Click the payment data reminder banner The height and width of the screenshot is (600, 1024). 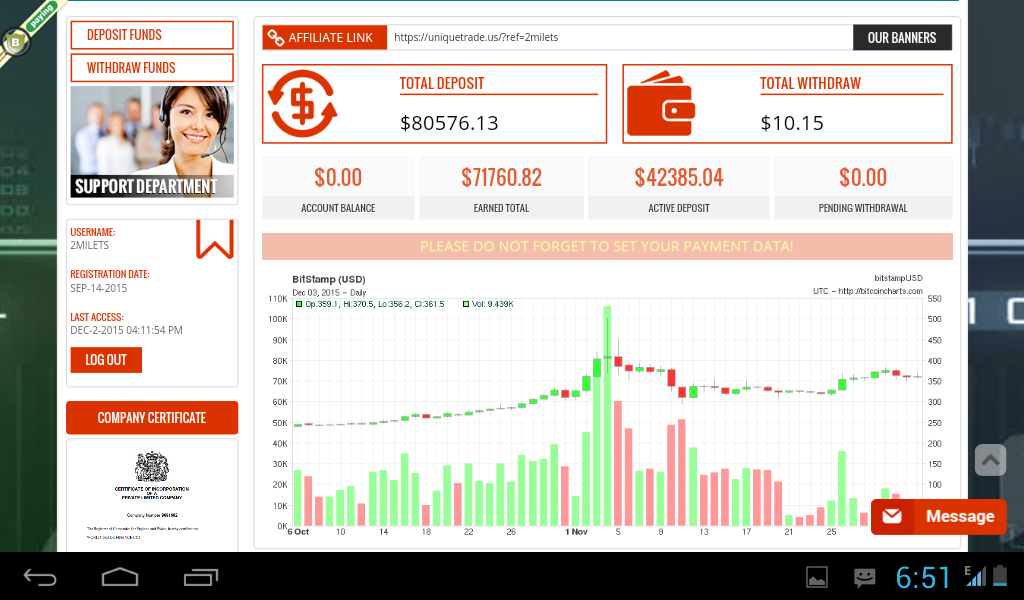(607, 246)
